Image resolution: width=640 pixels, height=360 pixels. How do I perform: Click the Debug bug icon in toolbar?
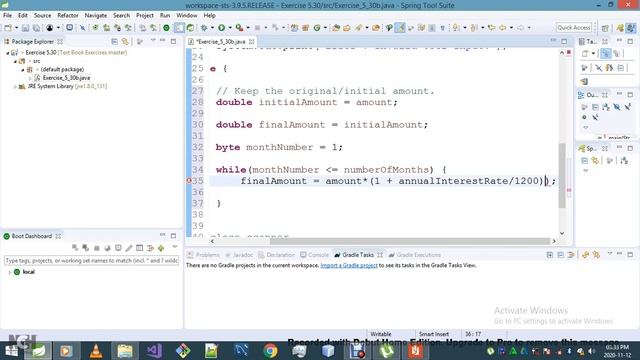click(x=204, y=28)
